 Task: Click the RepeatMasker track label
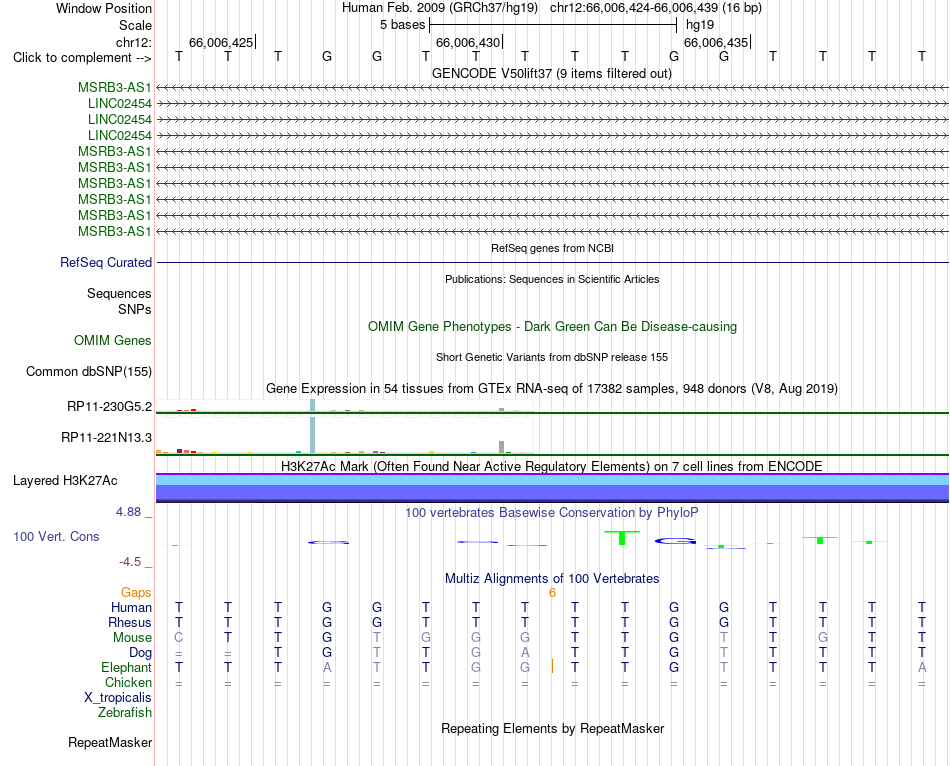click(110, 742)
